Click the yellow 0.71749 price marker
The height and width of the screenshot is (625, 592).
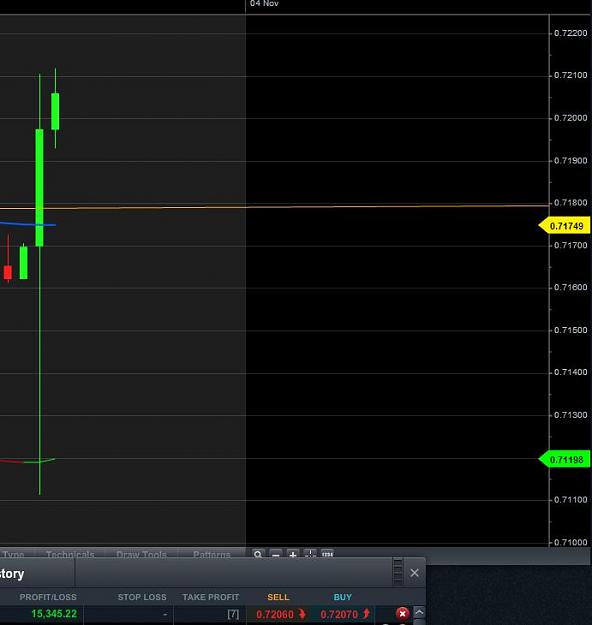pos(564,226)
